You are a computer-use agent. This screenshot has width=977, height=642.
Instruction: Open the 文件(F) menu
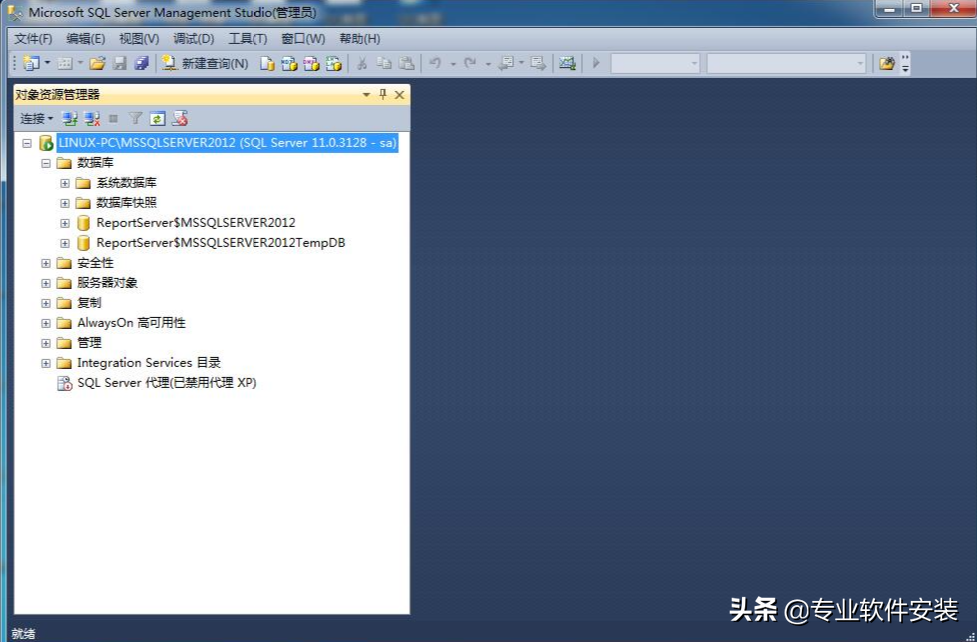tap(33, 39)
